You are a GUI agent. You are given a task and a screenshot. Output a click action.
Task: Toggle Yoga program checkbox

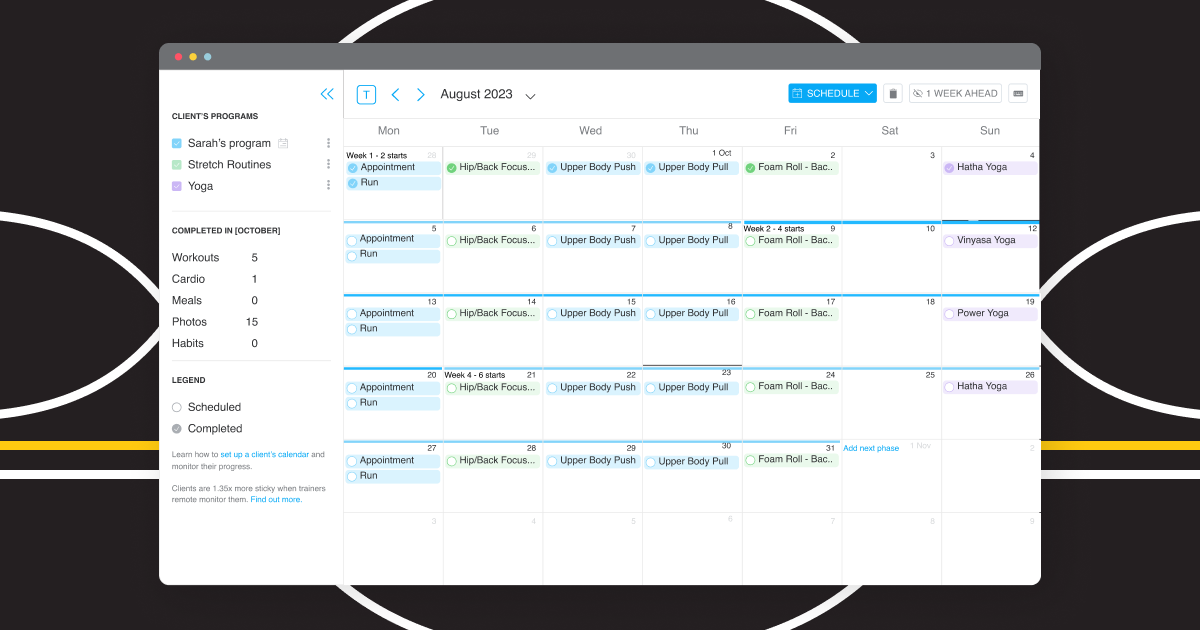(177, 186)
